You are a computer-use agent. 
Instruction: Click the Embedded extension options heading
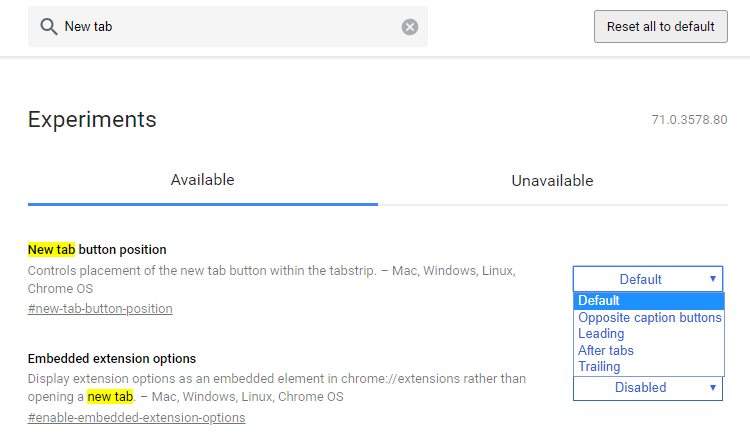point(112,359)
